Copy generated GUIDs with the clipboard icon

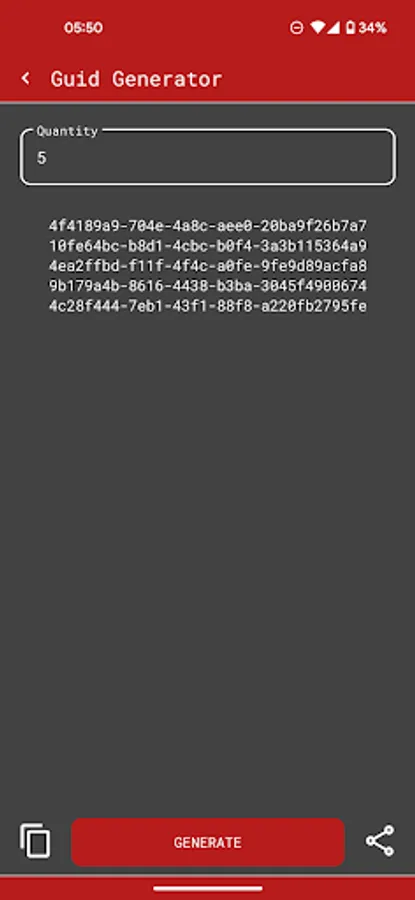(x=35, y=841)
